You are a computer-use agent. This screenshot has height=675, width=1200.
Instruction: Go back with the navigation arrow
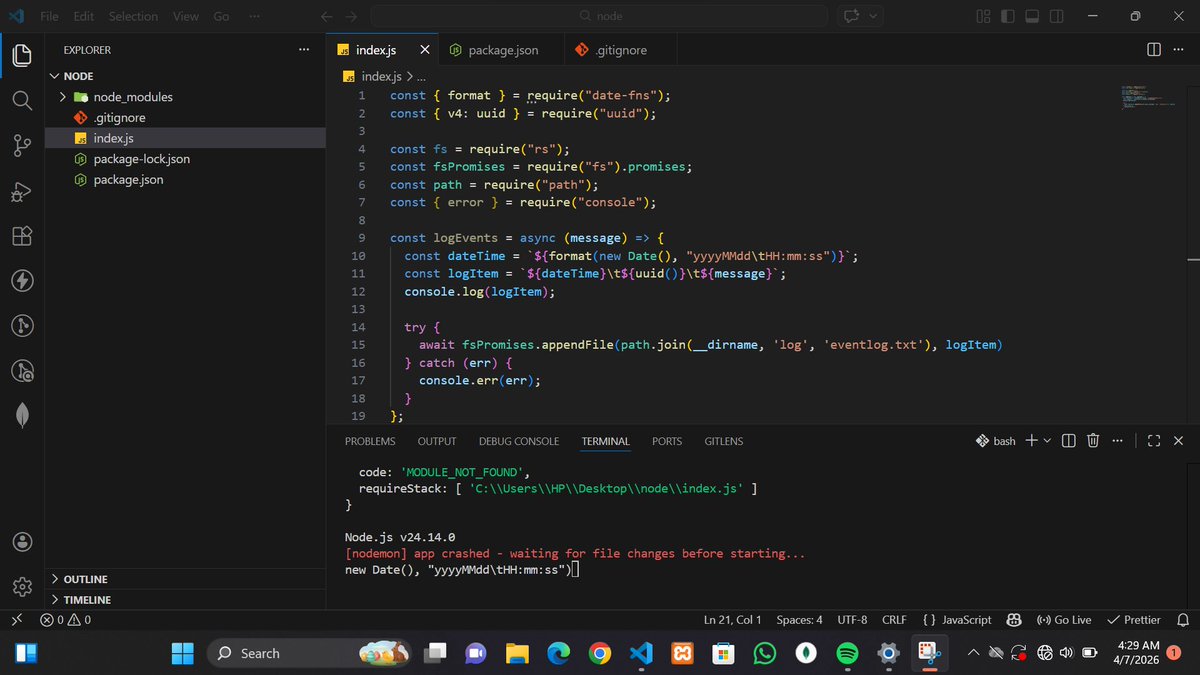pos(326,16)
